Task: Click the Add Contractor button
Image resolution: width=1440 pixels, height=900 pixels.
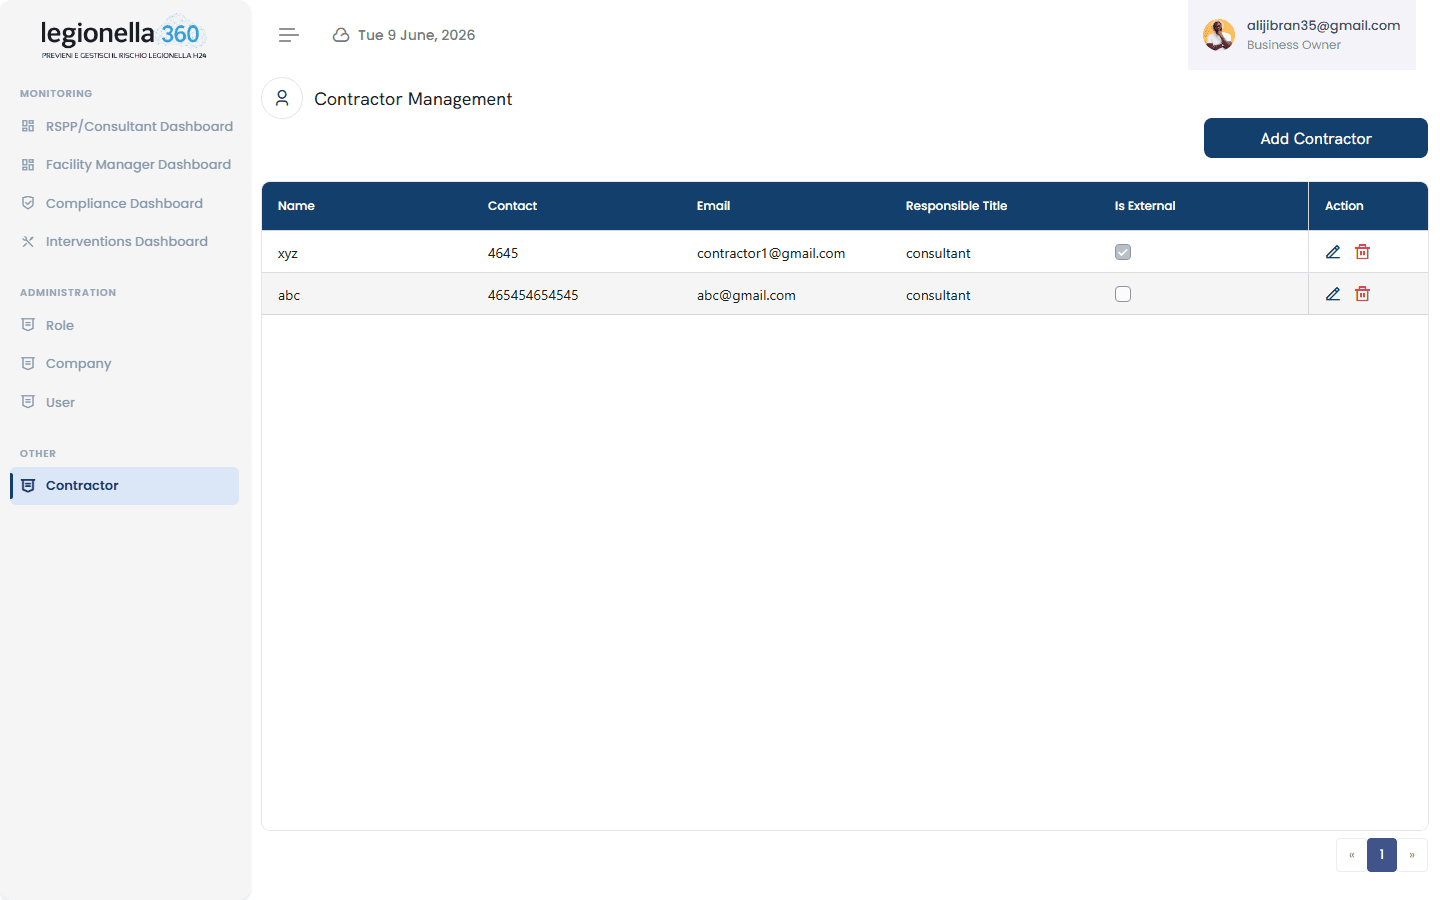Action: [x=1316, y=138]
